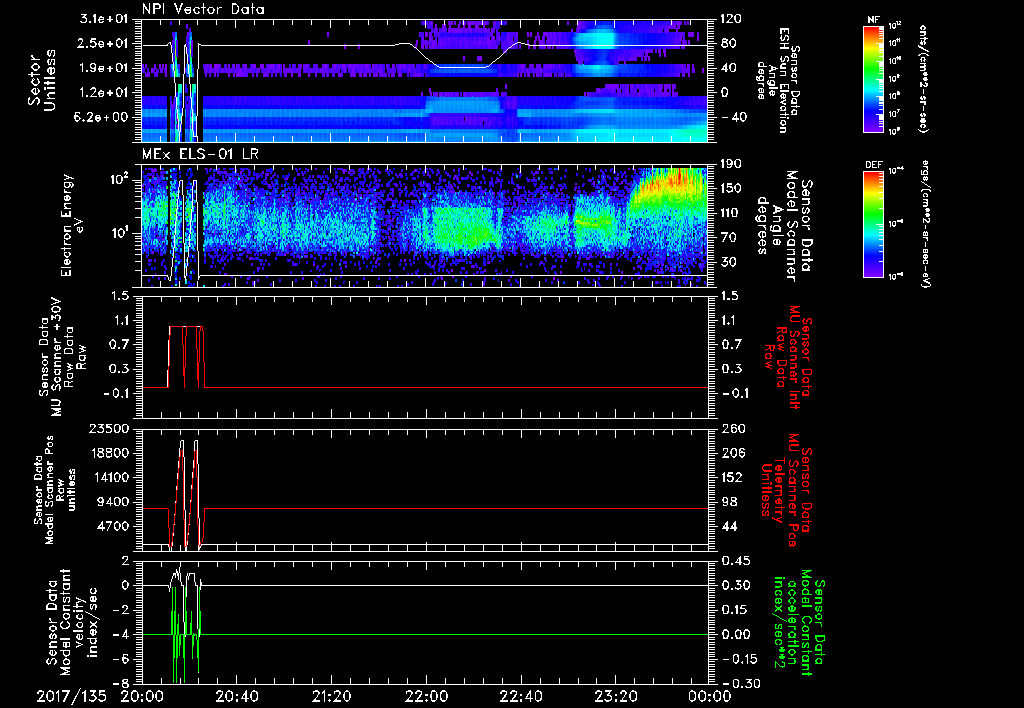This screenshot has height=708, width=1024.
Task: Click the '110' scanner angle tick value
Action: pos(731,213)
